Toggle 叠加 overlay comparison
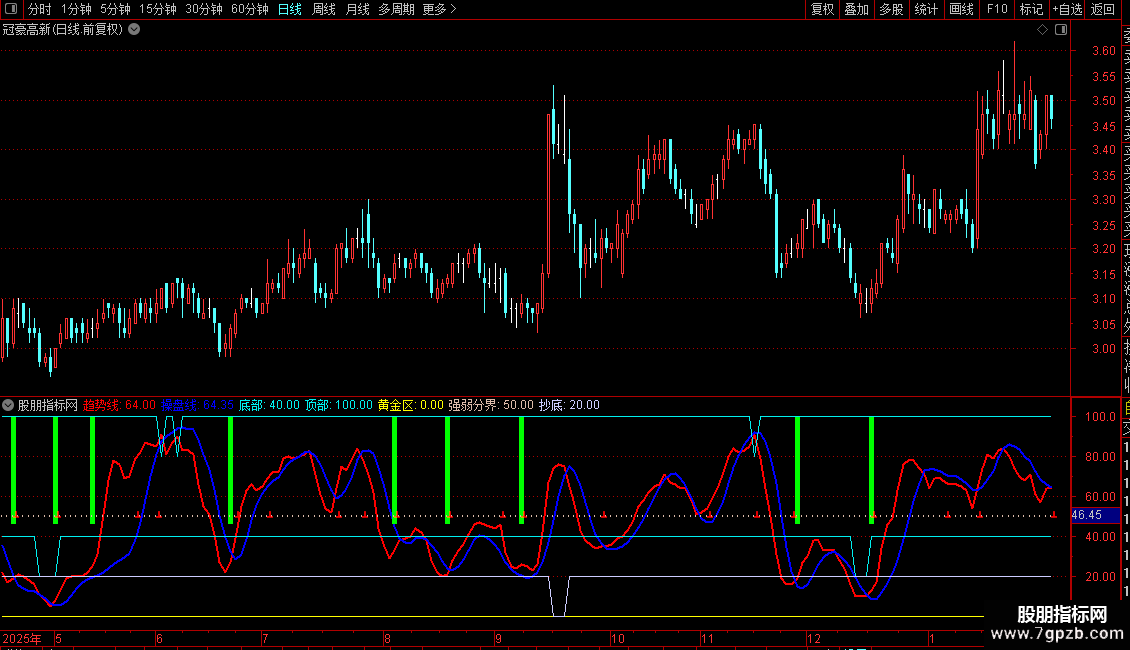The width and height of the screenshot is (1130, 650). click(856, 9)
